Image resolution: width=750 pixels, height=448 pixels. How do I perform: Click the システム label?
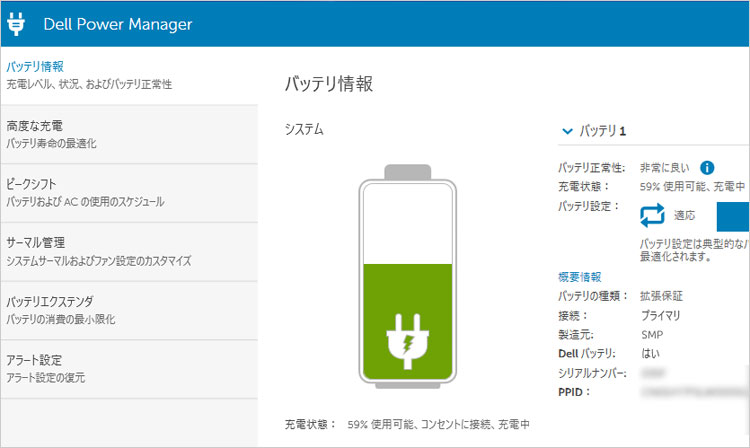point(304,129)
